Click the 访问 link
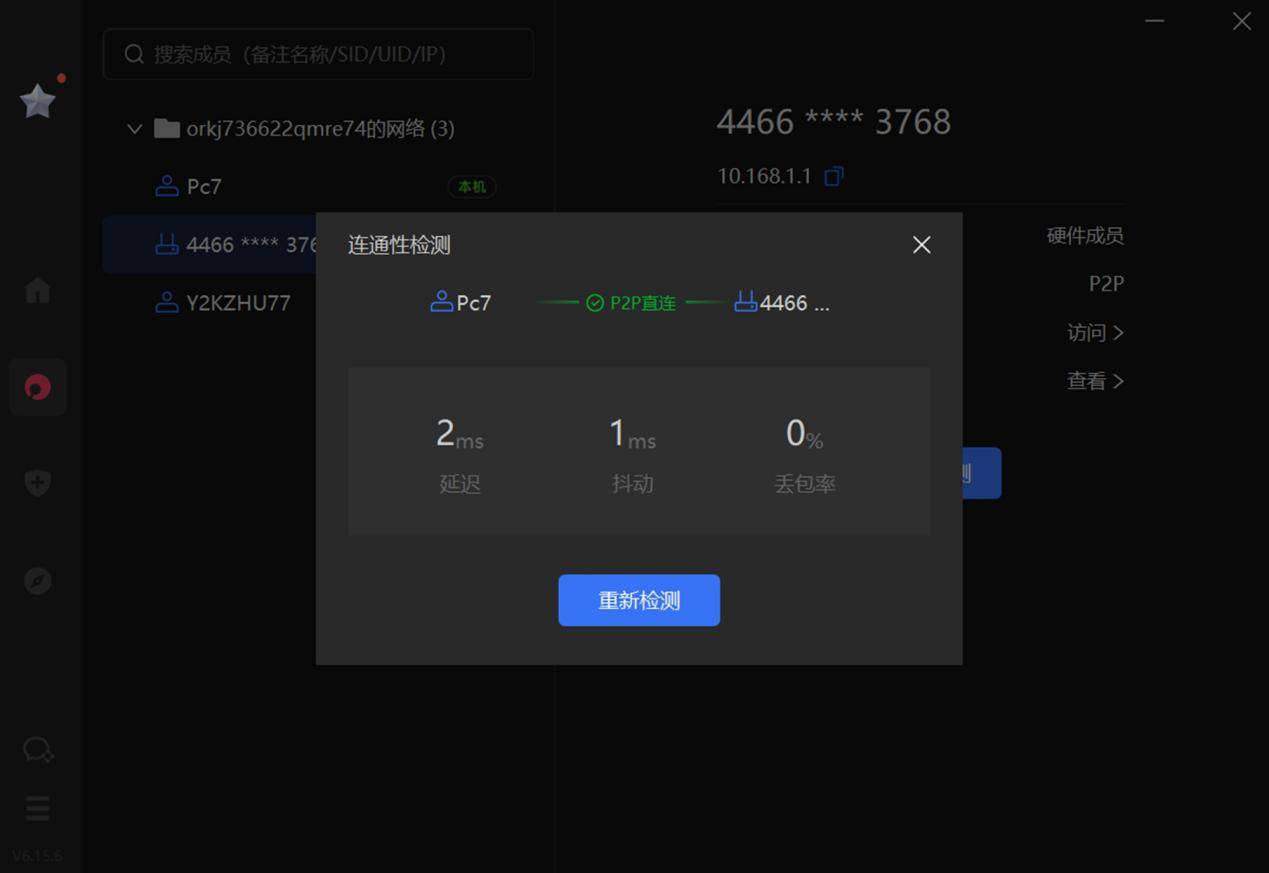This screenshot has width=1269, height=873. tap(1095, 333)
